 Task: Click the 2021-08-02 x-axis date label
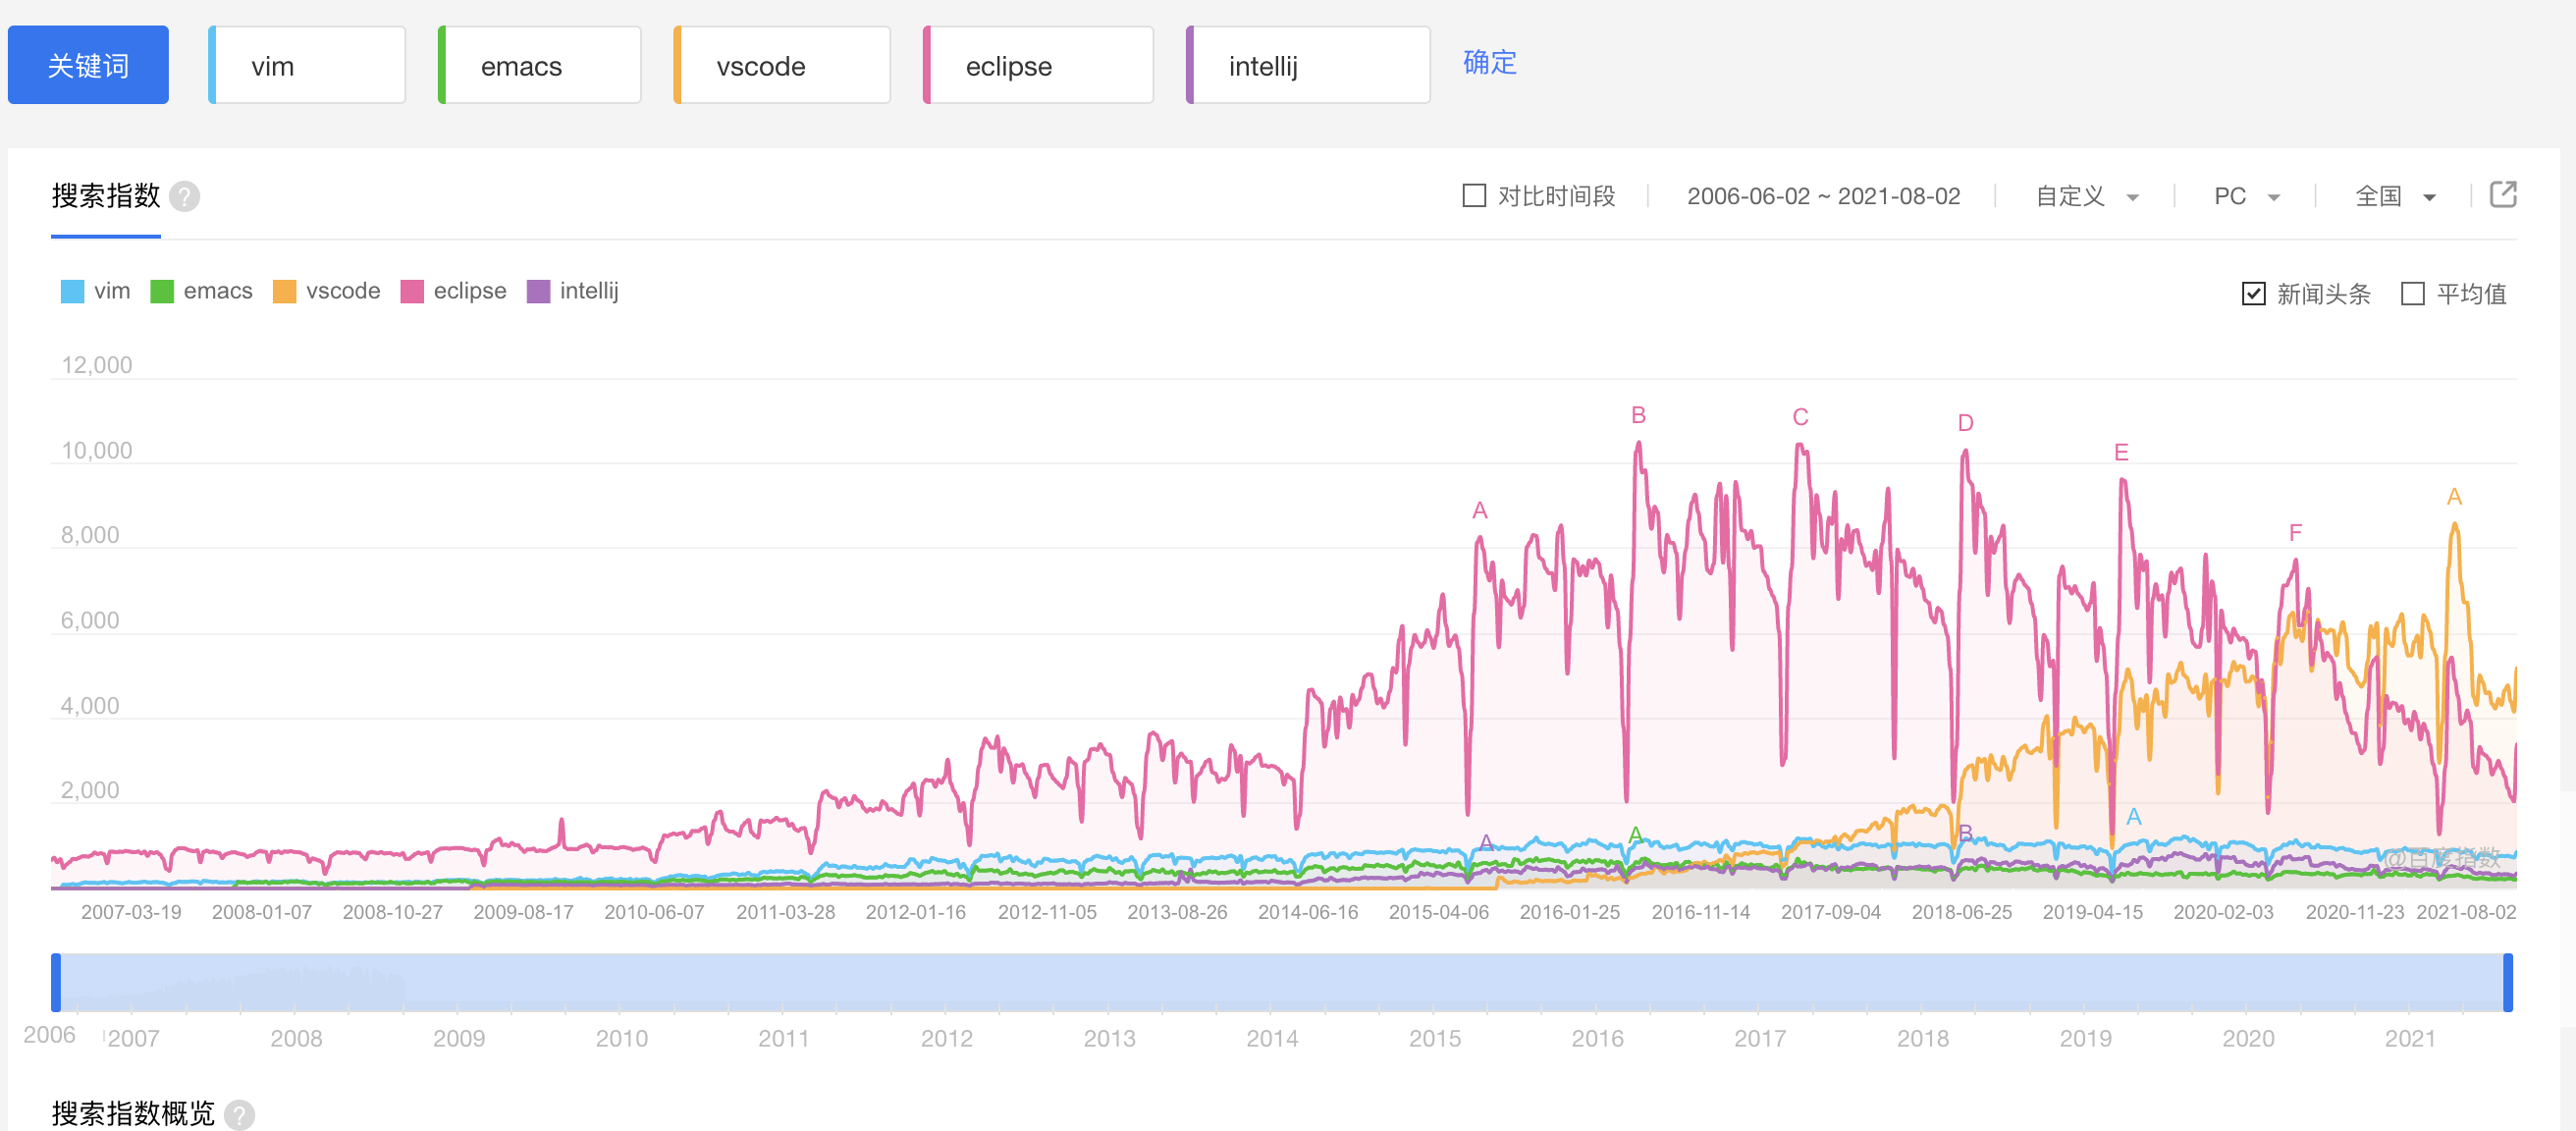point(2466,912)
